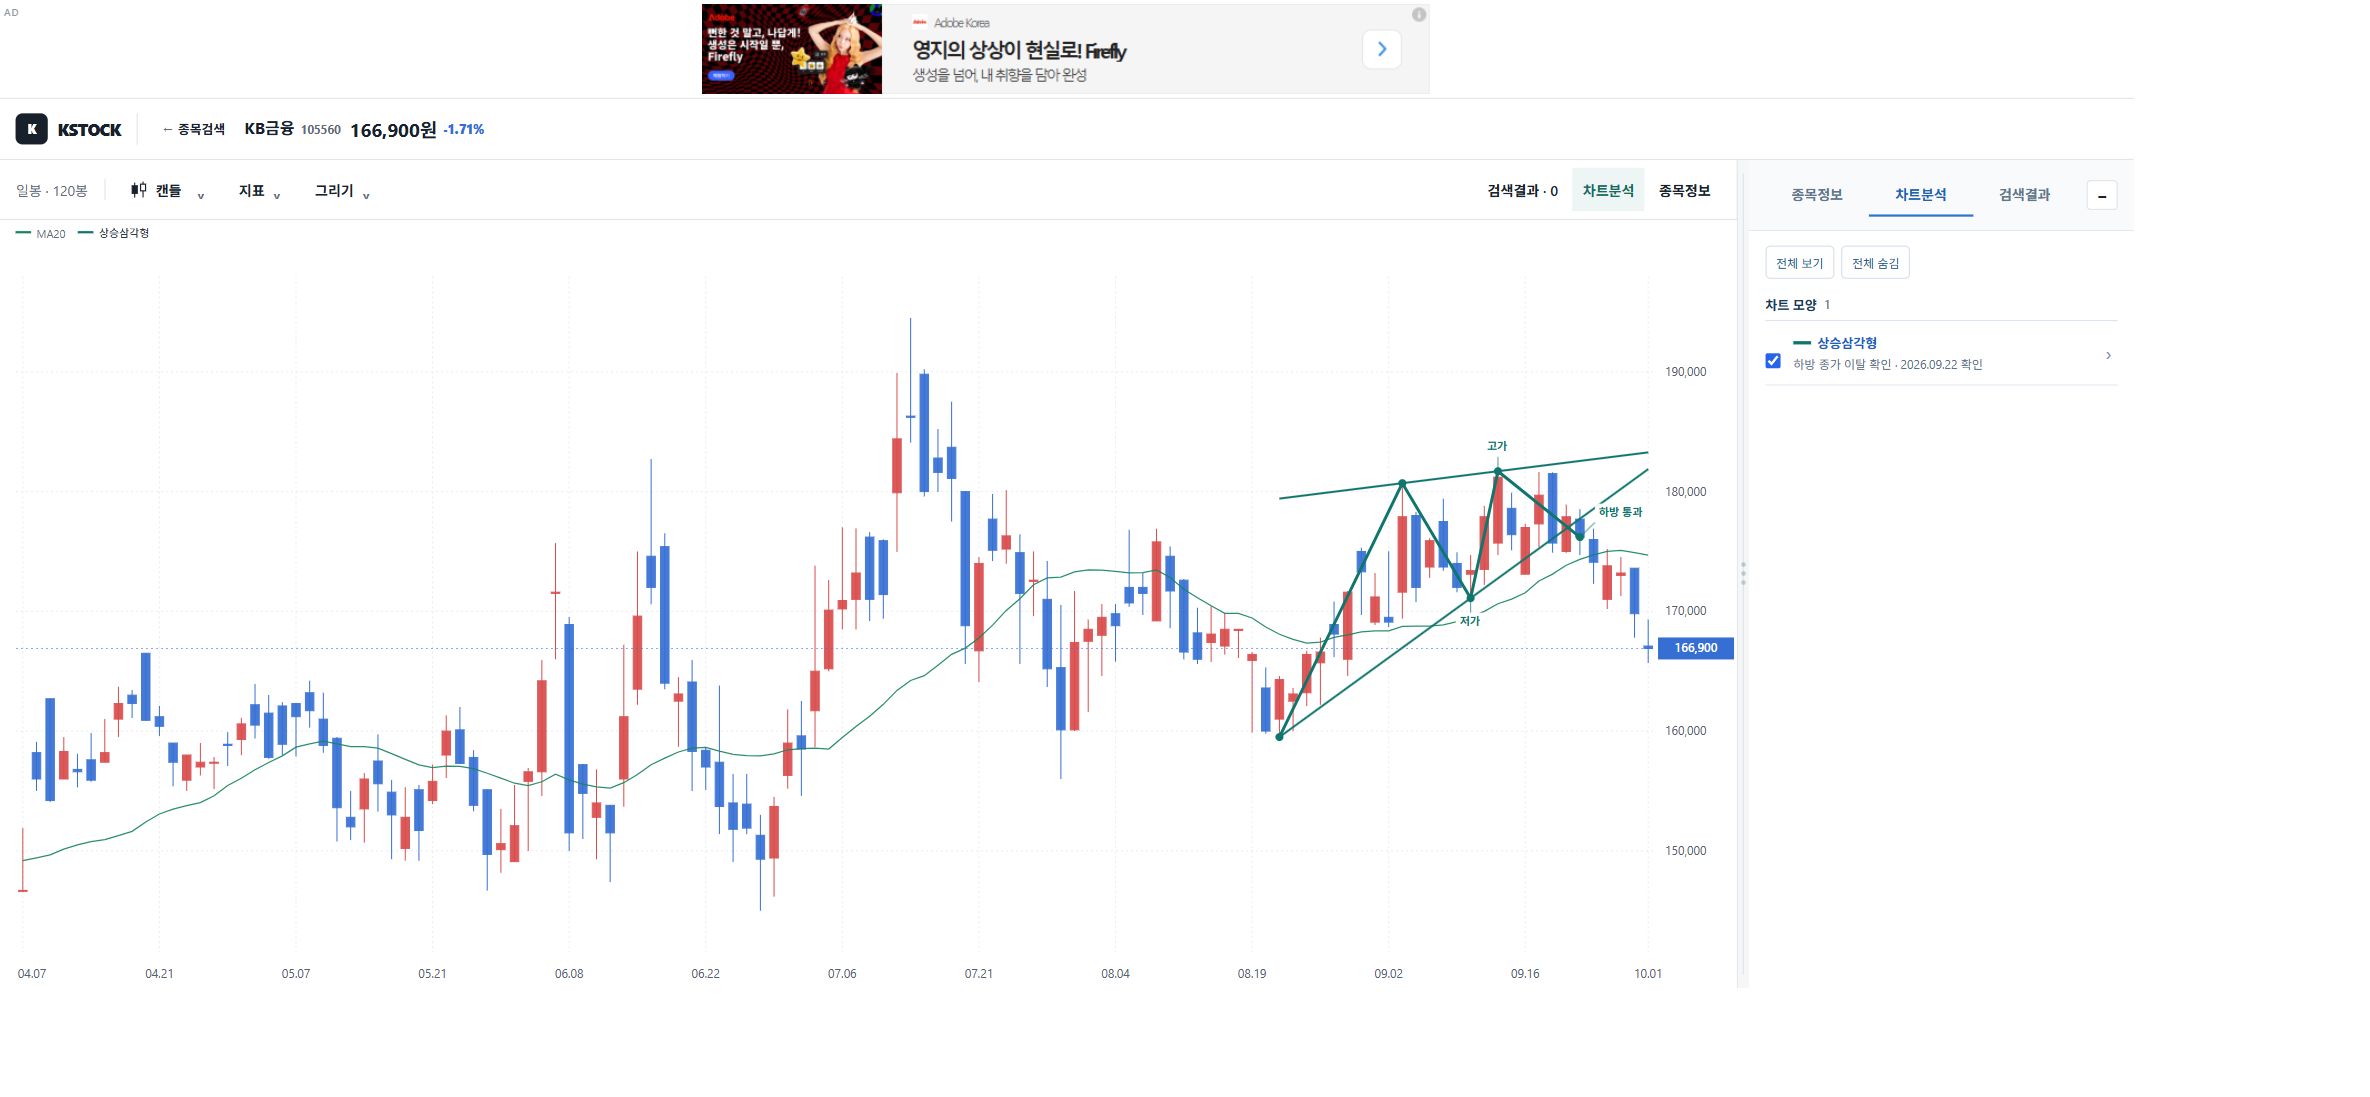Click the candlestick chart type icon
Screen dimensions: 2370x1097
tap(138, 190)
